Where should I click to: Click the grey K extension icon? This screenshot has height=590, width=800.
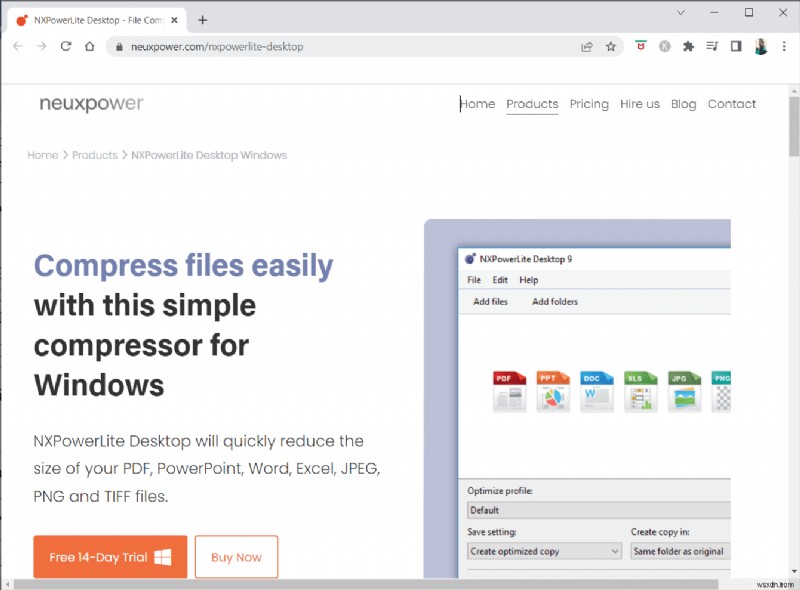point(664,46)
